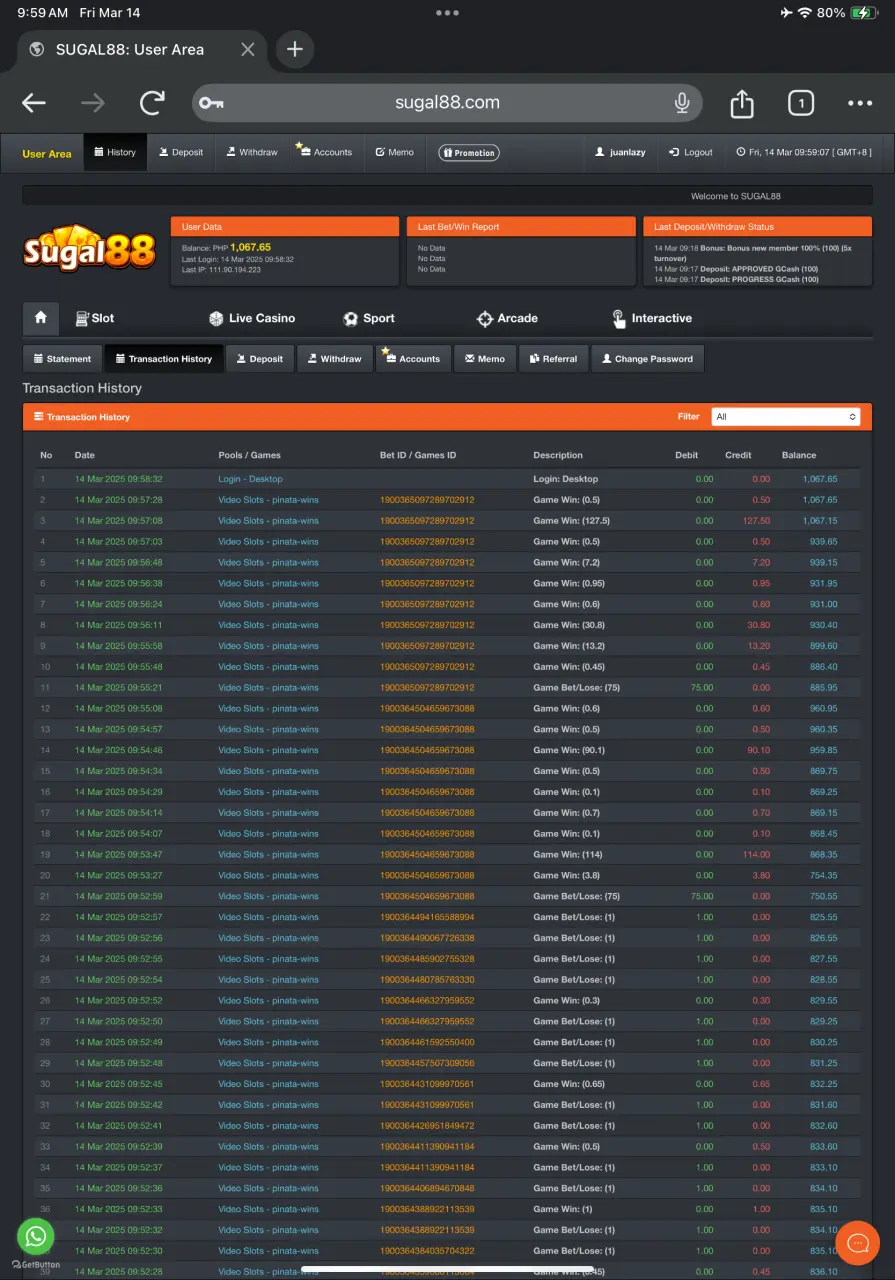Select Deposit in top navigation bar

[x=180, y=152]
